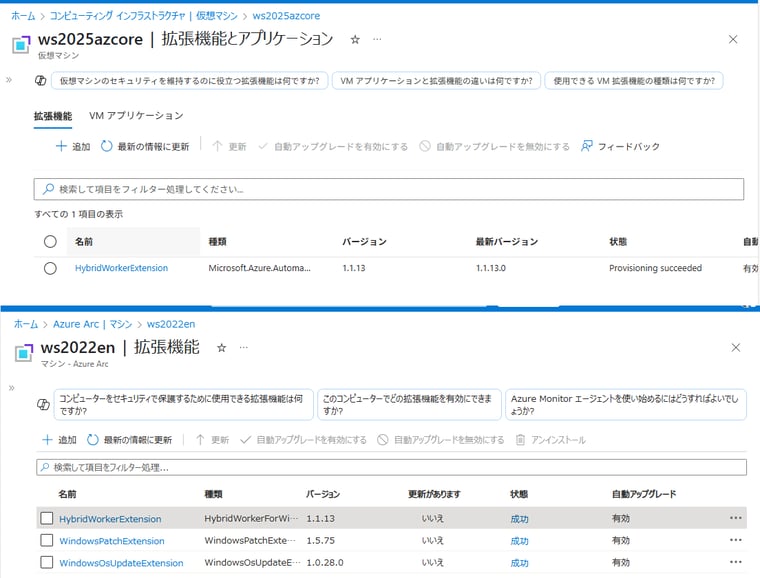
Task: Select all radio in upper table header
Action: (50, 241)
